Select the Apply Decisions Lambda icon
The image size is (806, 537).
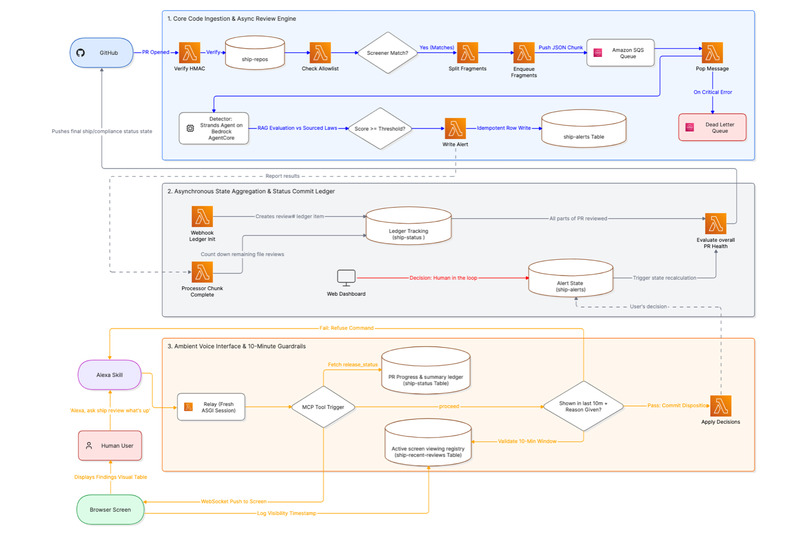[721, 405]
